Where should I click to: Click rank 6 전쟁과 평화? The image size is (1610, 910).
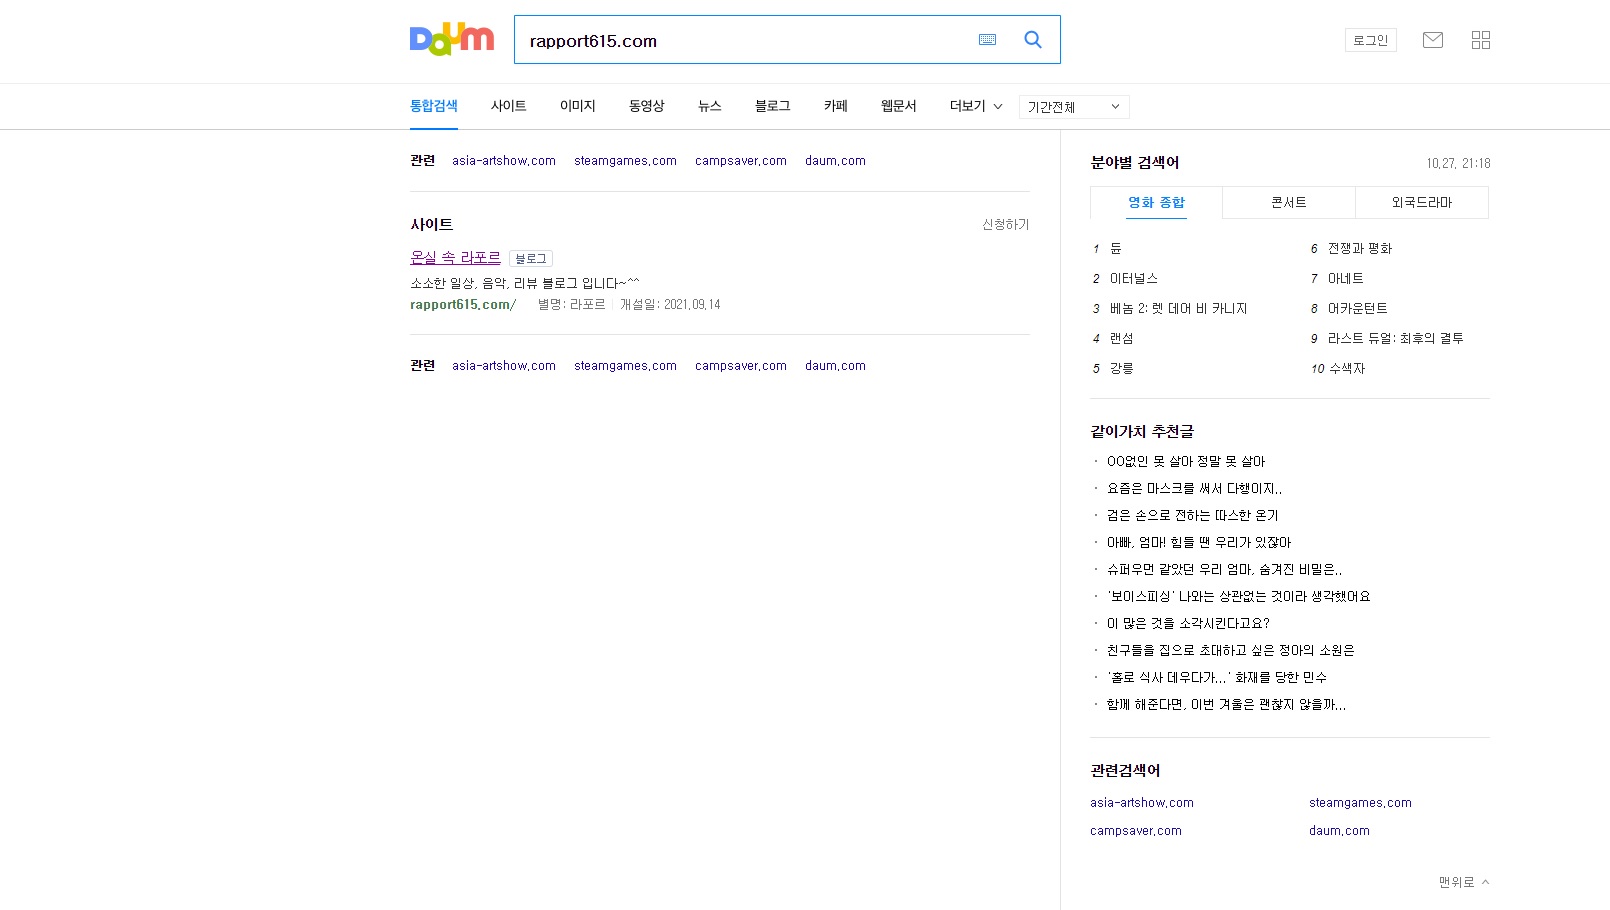(x=1360, y=249)
